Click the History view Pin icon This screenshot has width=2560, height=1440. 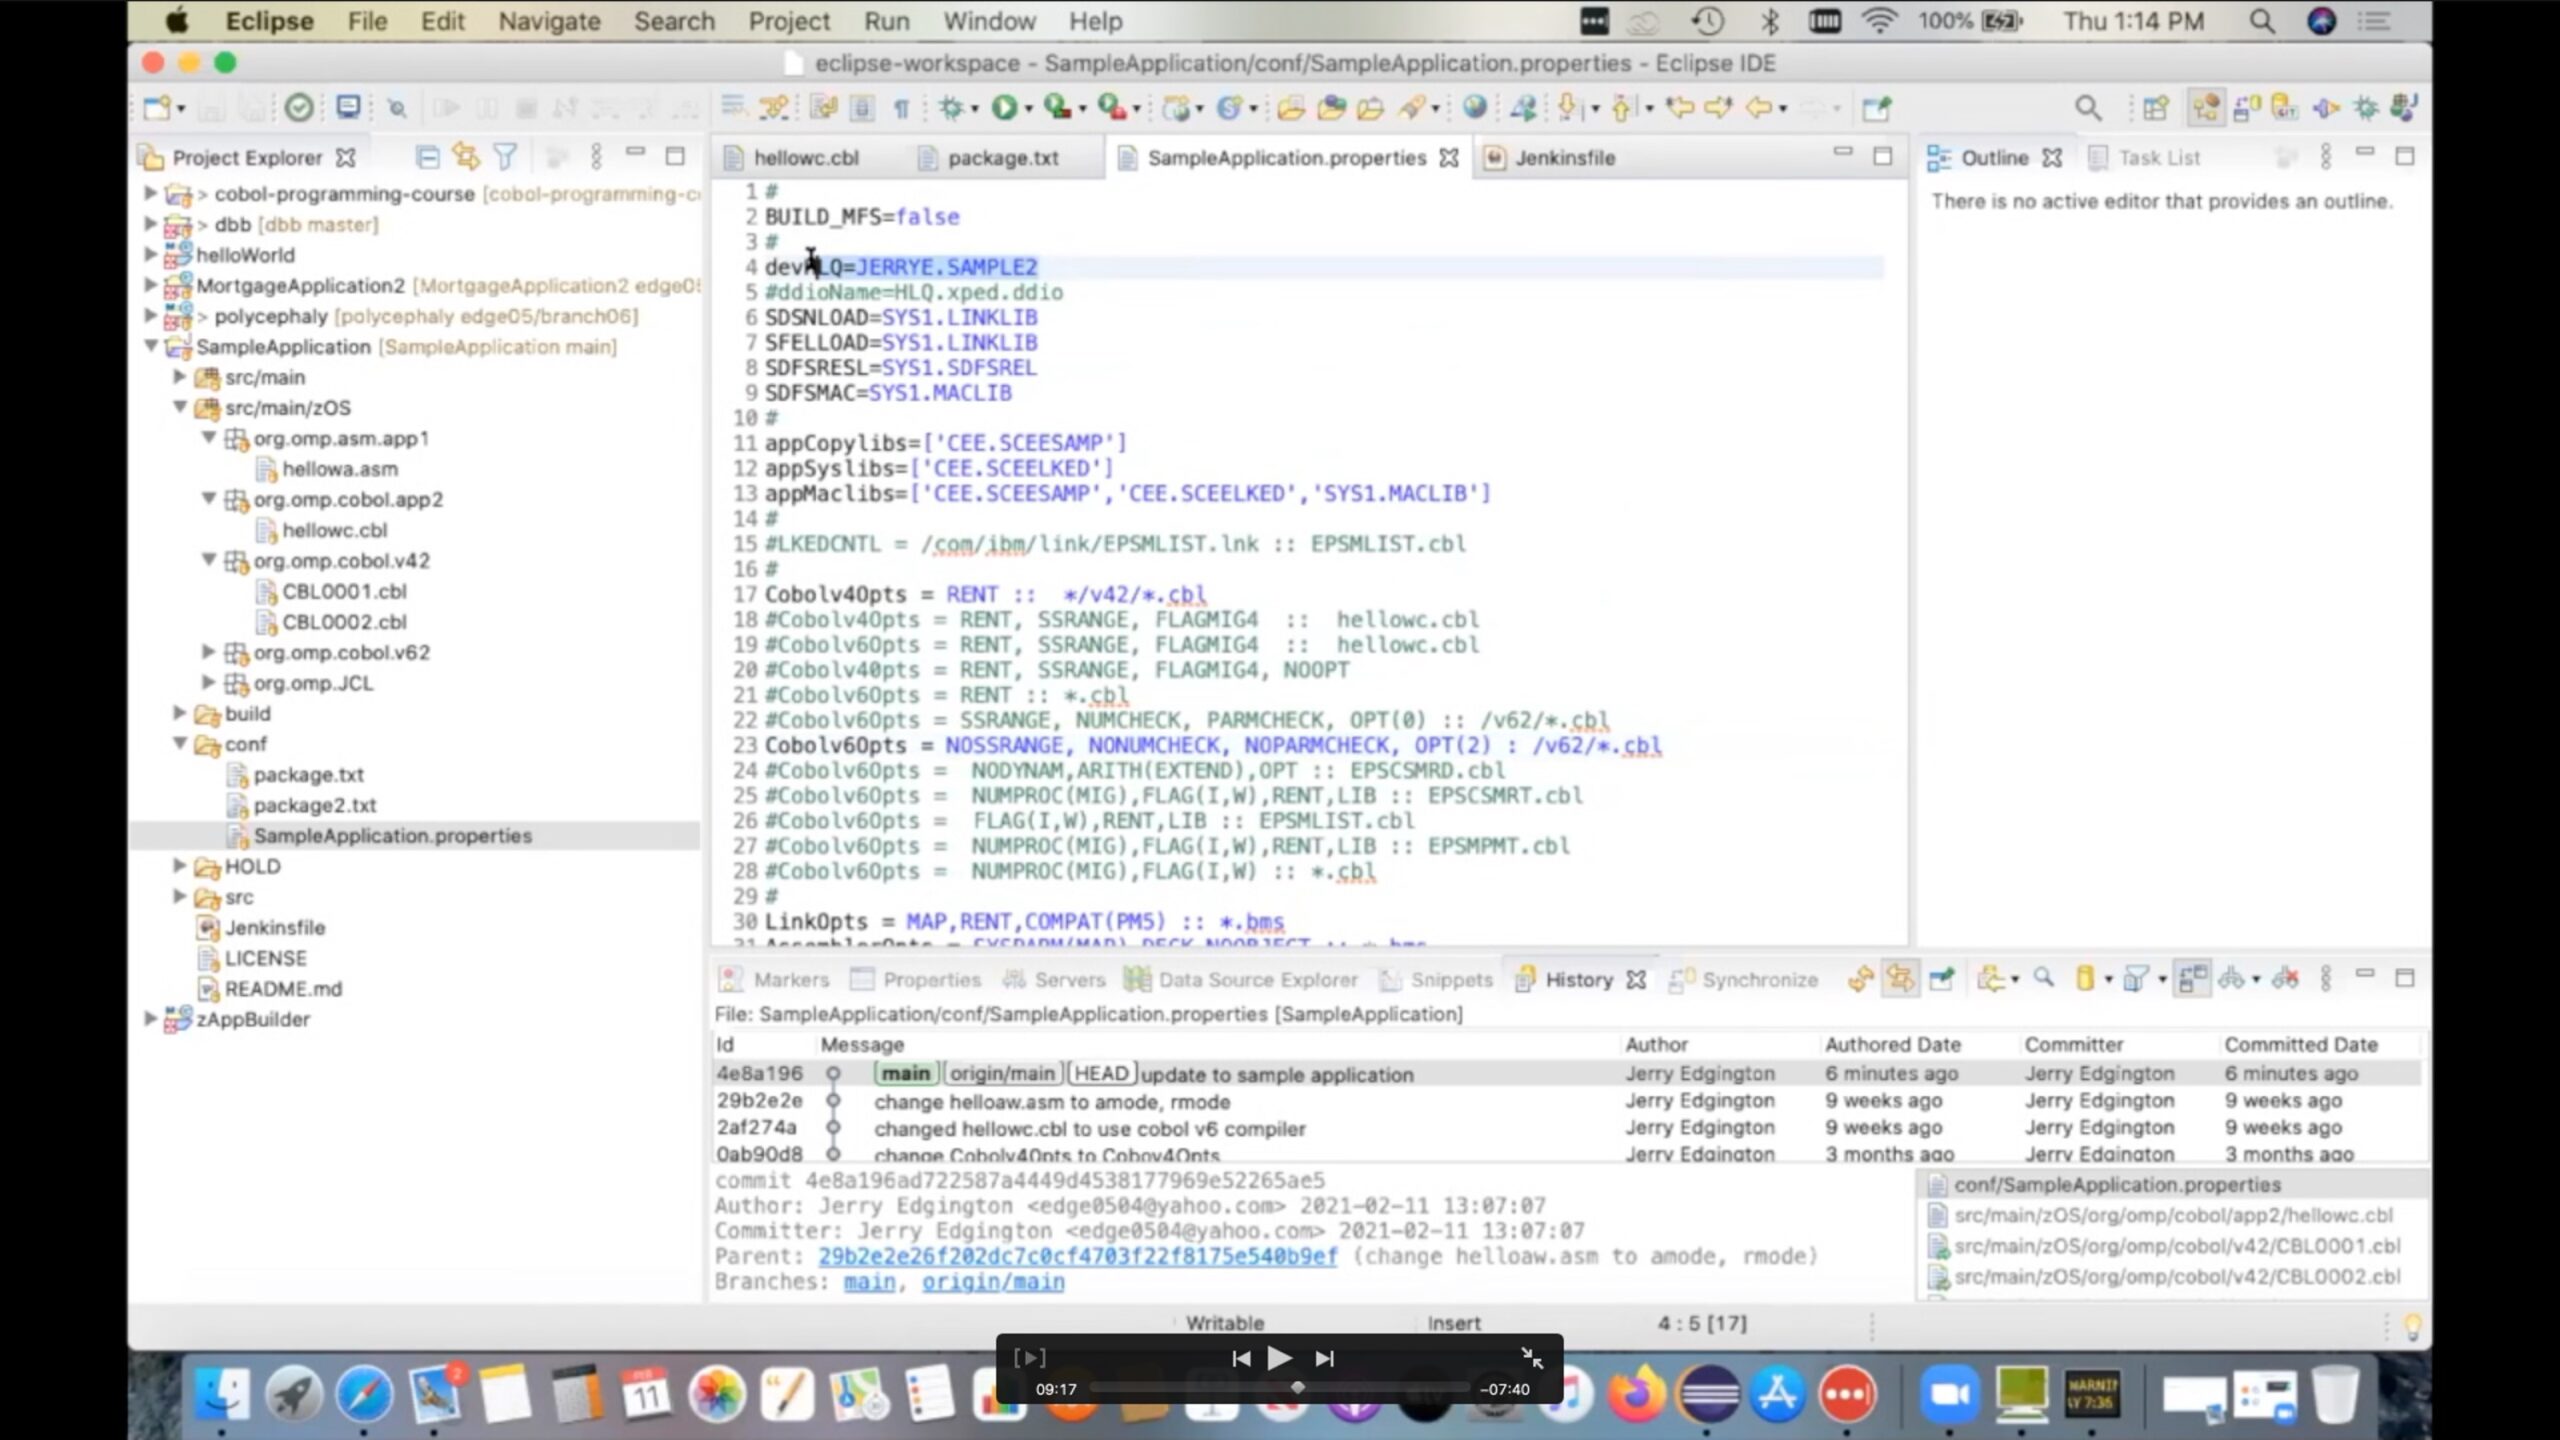click(1941, 979)
